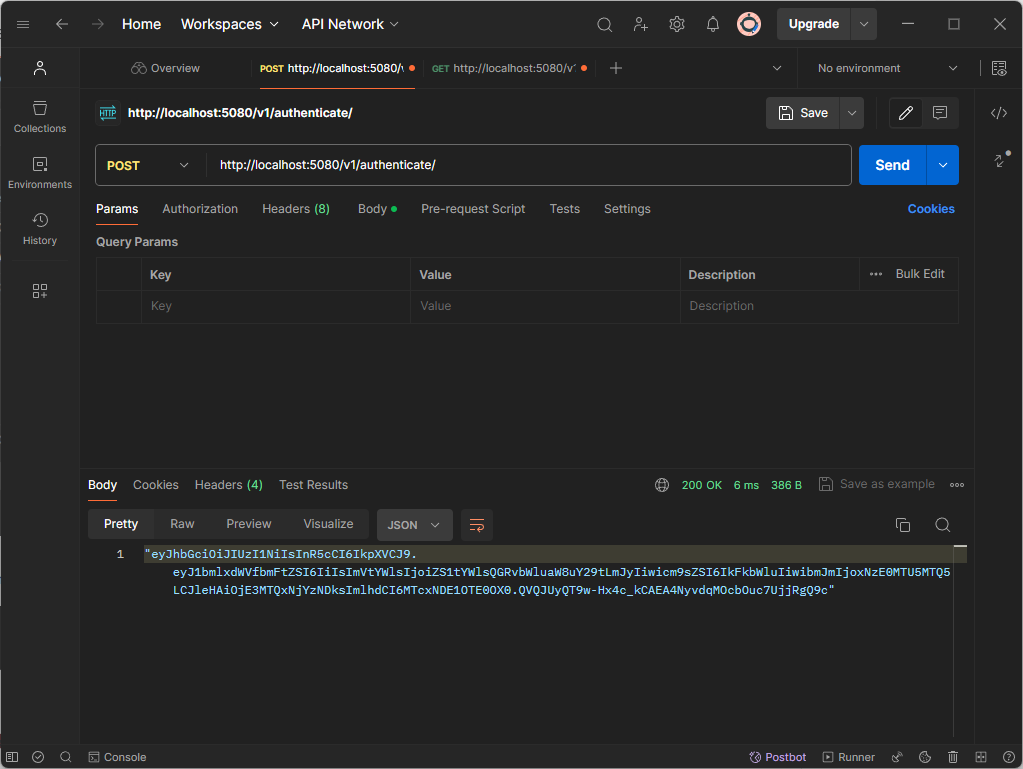Viewport: 1023px width, 769px height.
Task: Click Save as example
Action: click(x=877, y=484)
